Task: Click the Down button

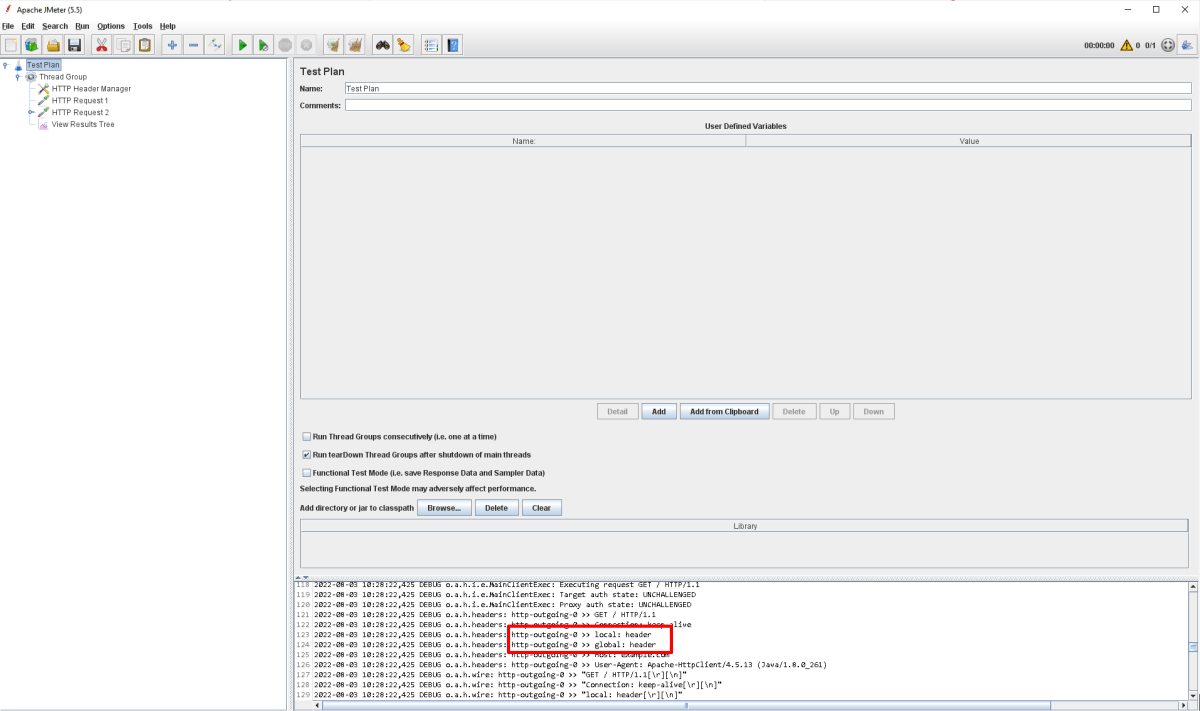Action: tap(874, 411)
